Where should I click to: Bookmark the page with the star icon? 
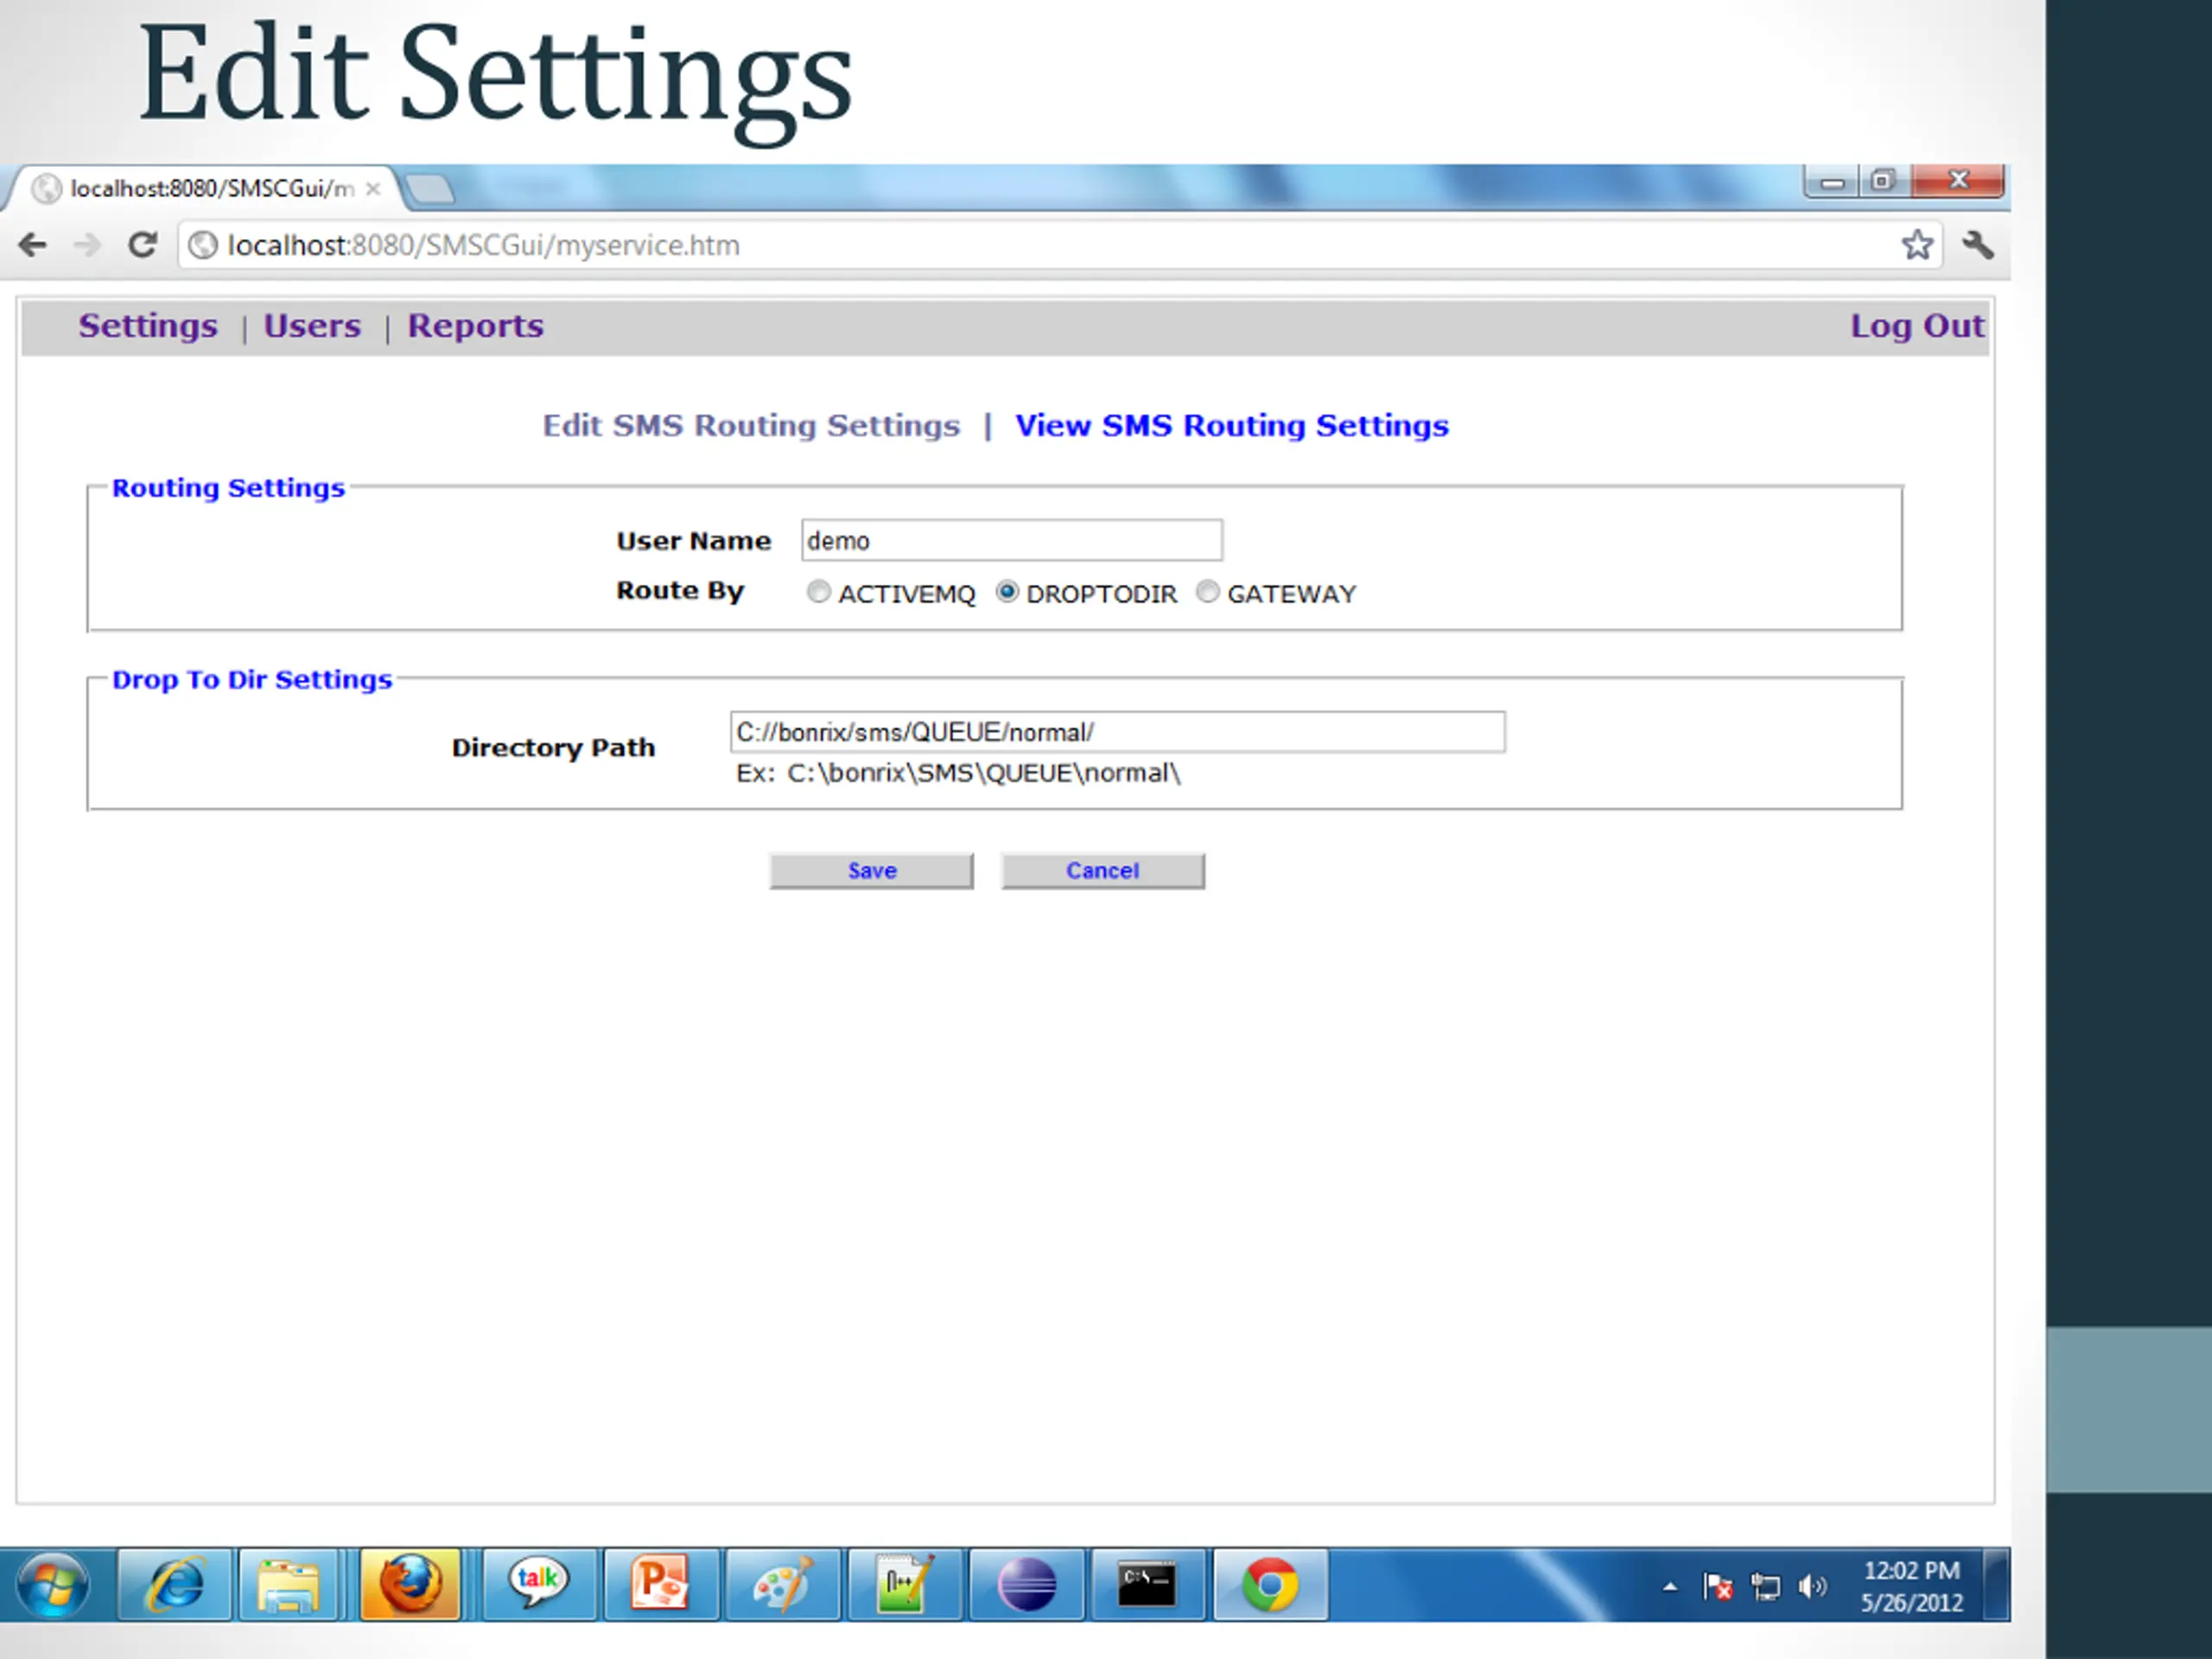point(1916,245)
